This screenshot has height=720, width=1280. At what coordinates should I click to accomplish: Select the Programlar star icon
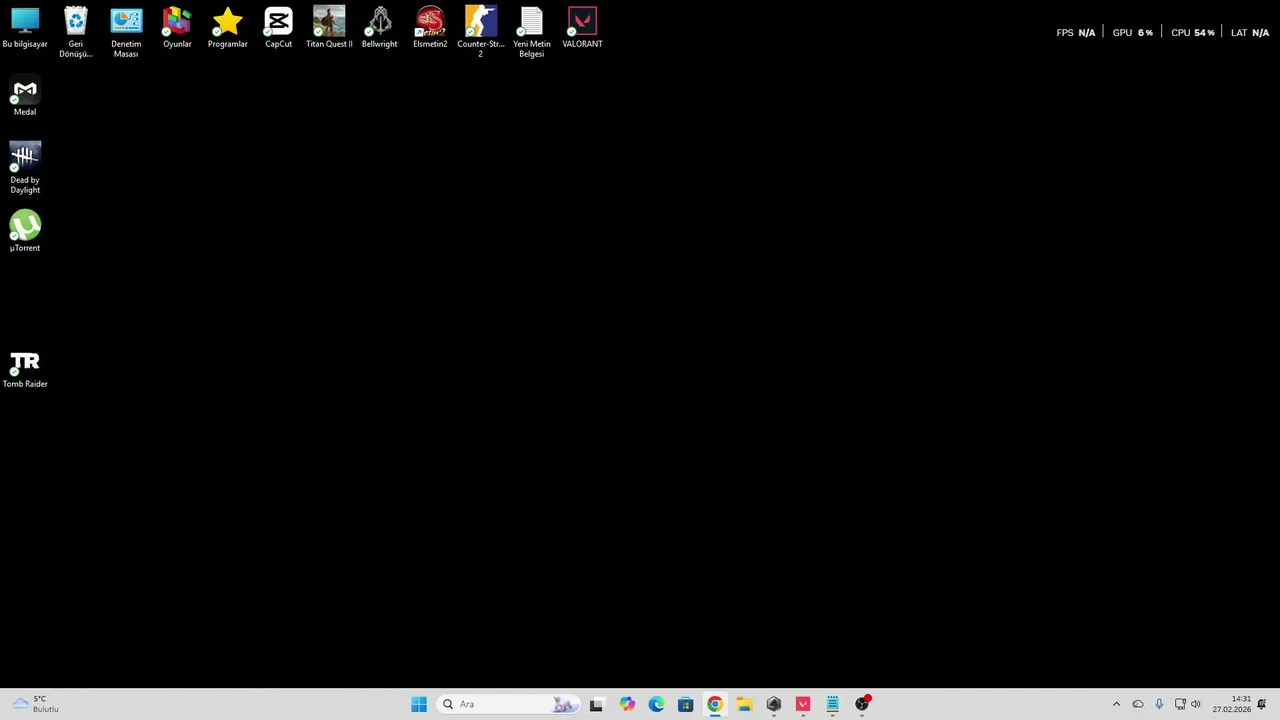[227, 28]
